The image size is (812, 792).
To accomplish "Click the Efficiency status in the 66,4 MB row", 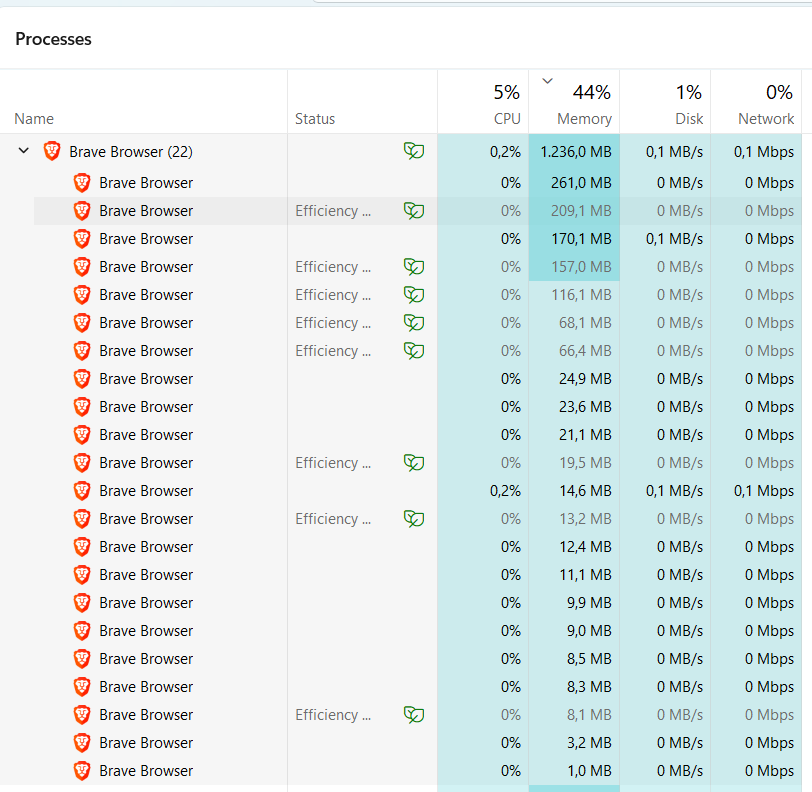I will click(x=333, y=351).
